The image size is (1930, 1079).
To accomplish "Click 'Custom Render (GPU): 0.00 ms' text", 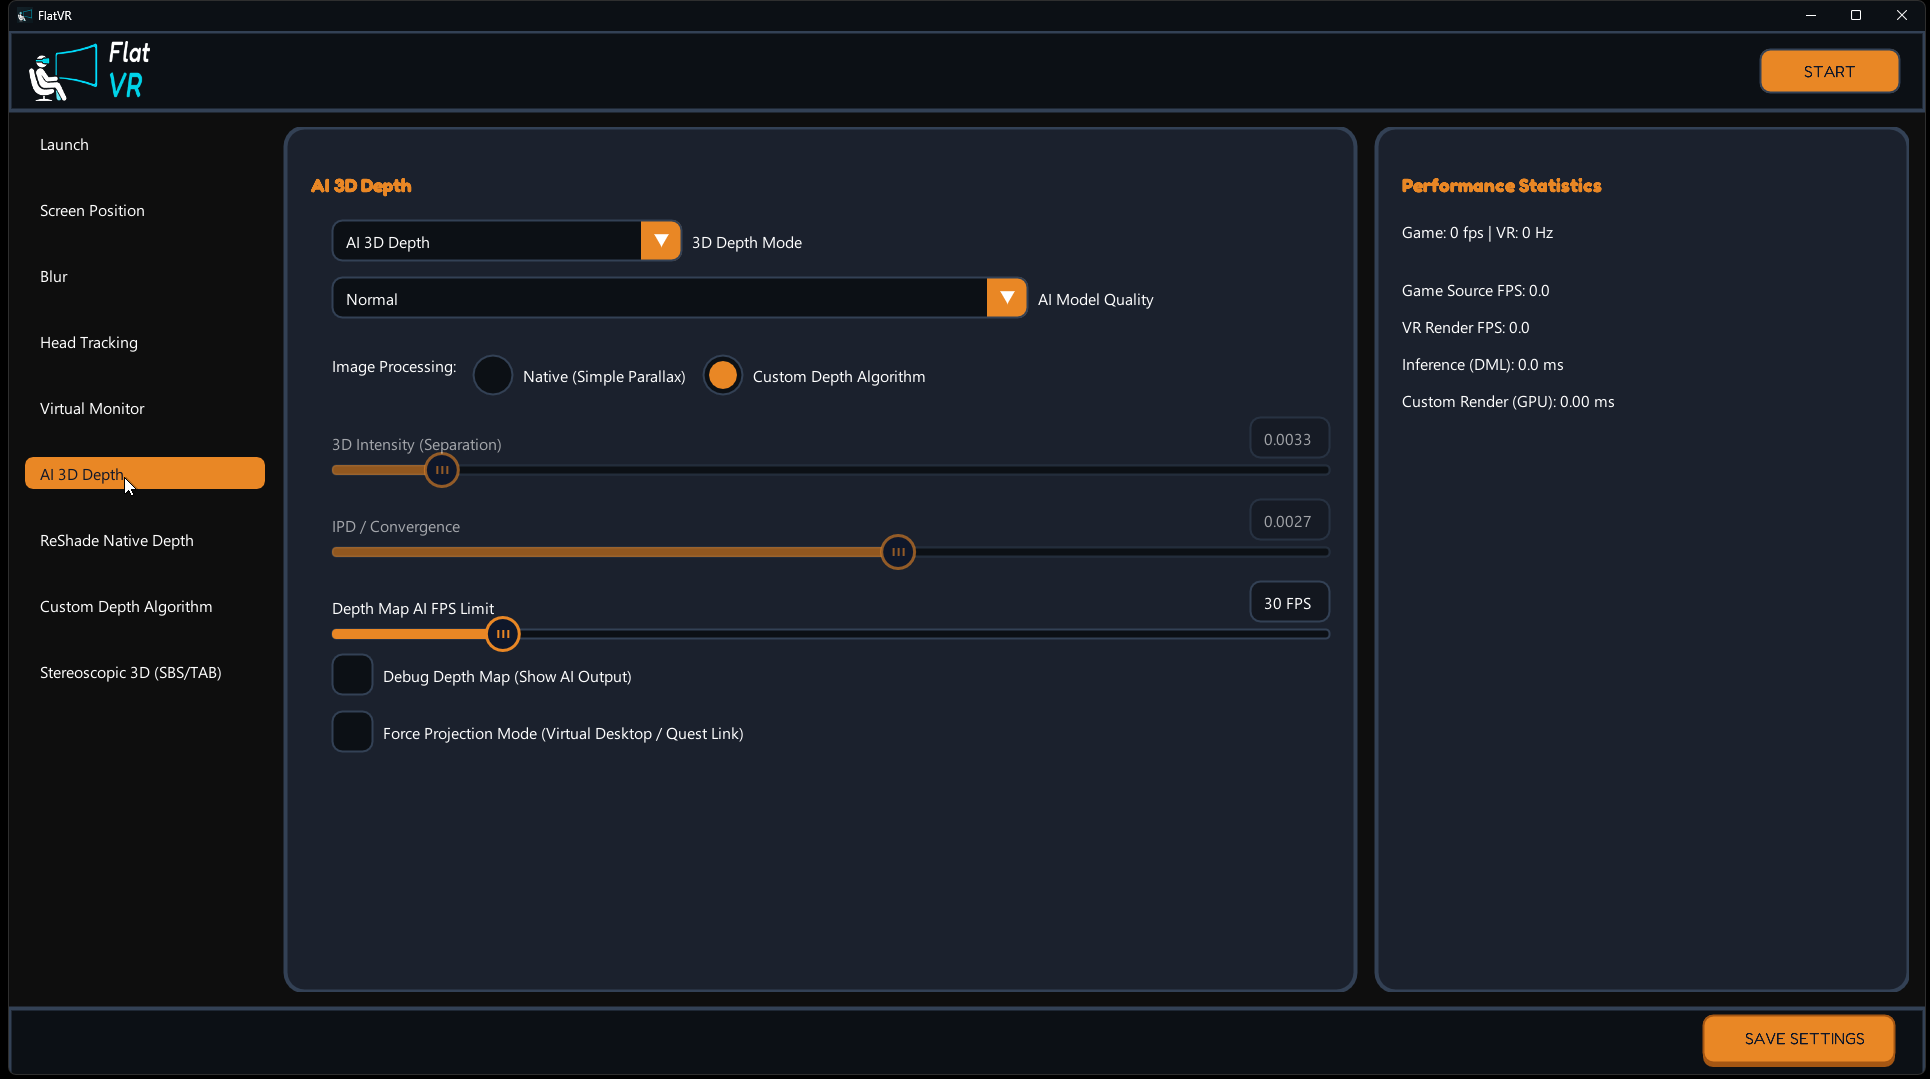I will (1508, 401).
